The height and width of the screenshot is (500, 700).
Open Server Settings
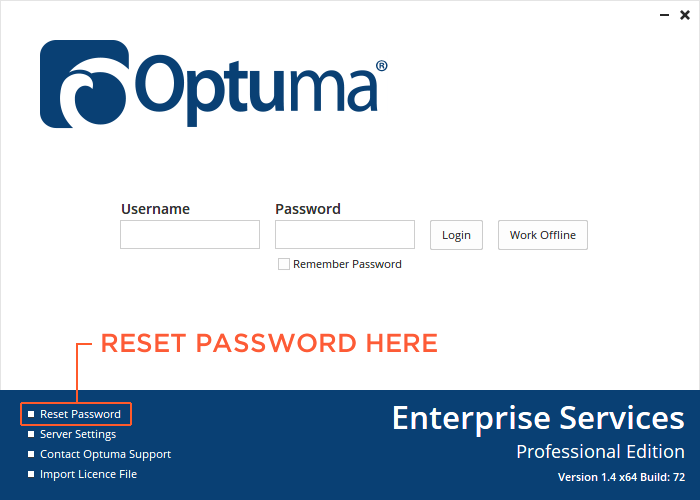point(78,434)
